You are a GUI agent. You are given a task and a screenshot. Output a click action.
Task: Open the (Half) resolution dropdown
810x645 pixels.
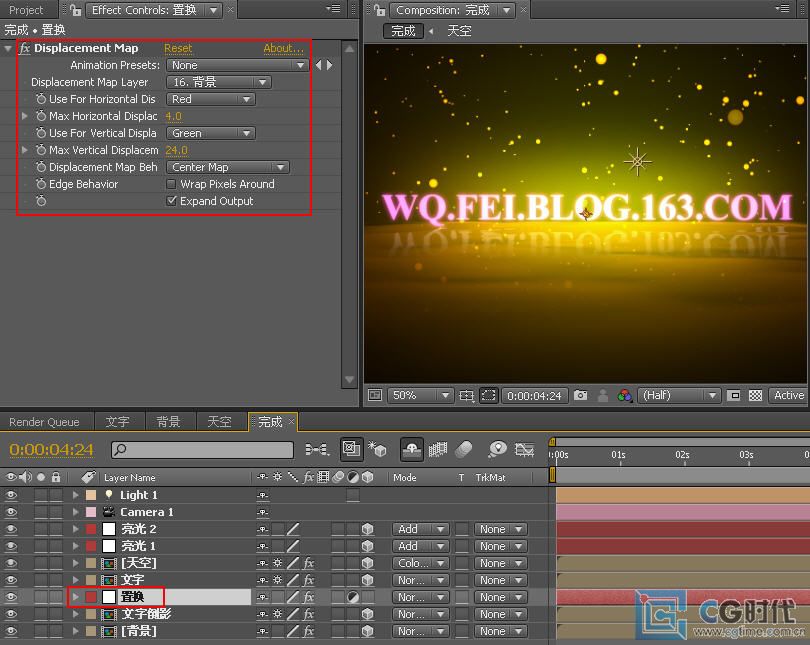(679, 396)
